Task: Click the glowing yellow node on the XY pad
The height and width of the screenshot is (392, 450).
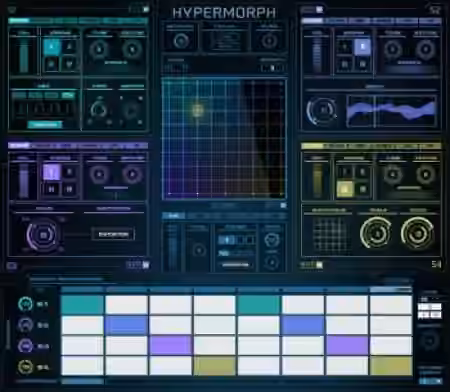Action: tap(198, 110)
